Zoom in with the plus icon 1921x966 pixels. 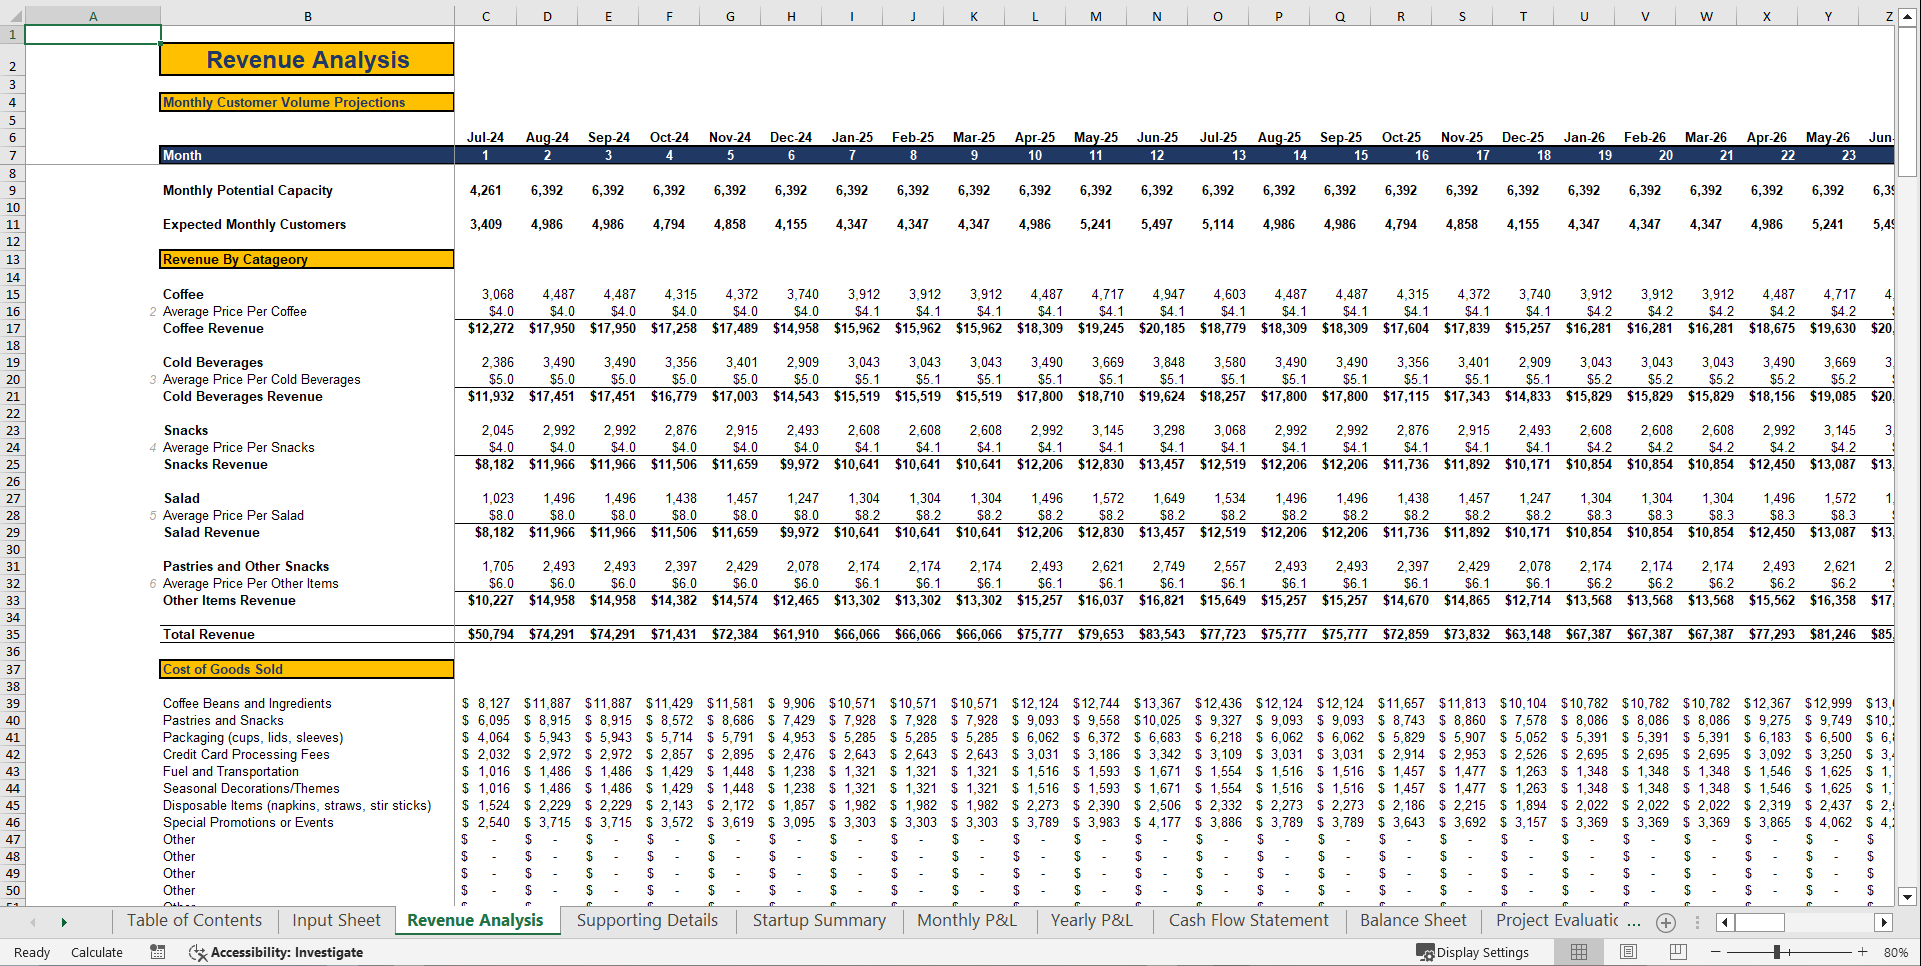(1862, 952)
